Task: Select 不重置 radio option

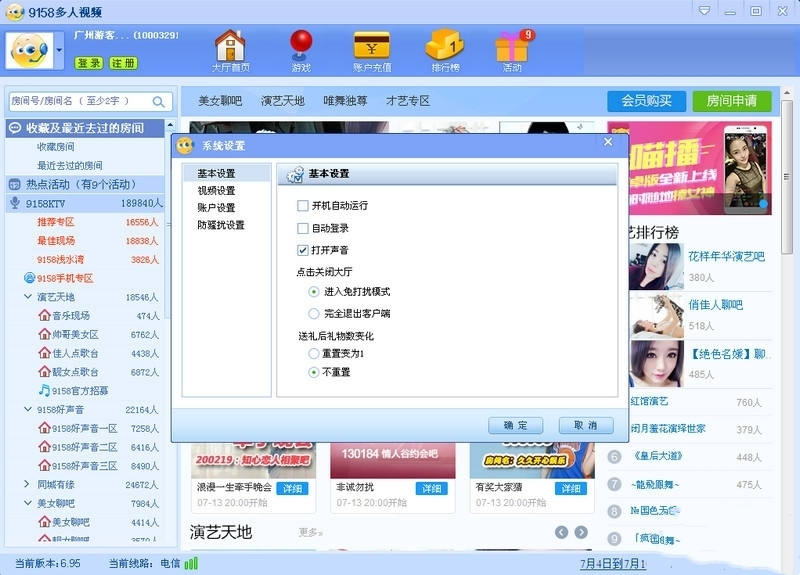Action: tap(313, 372)
